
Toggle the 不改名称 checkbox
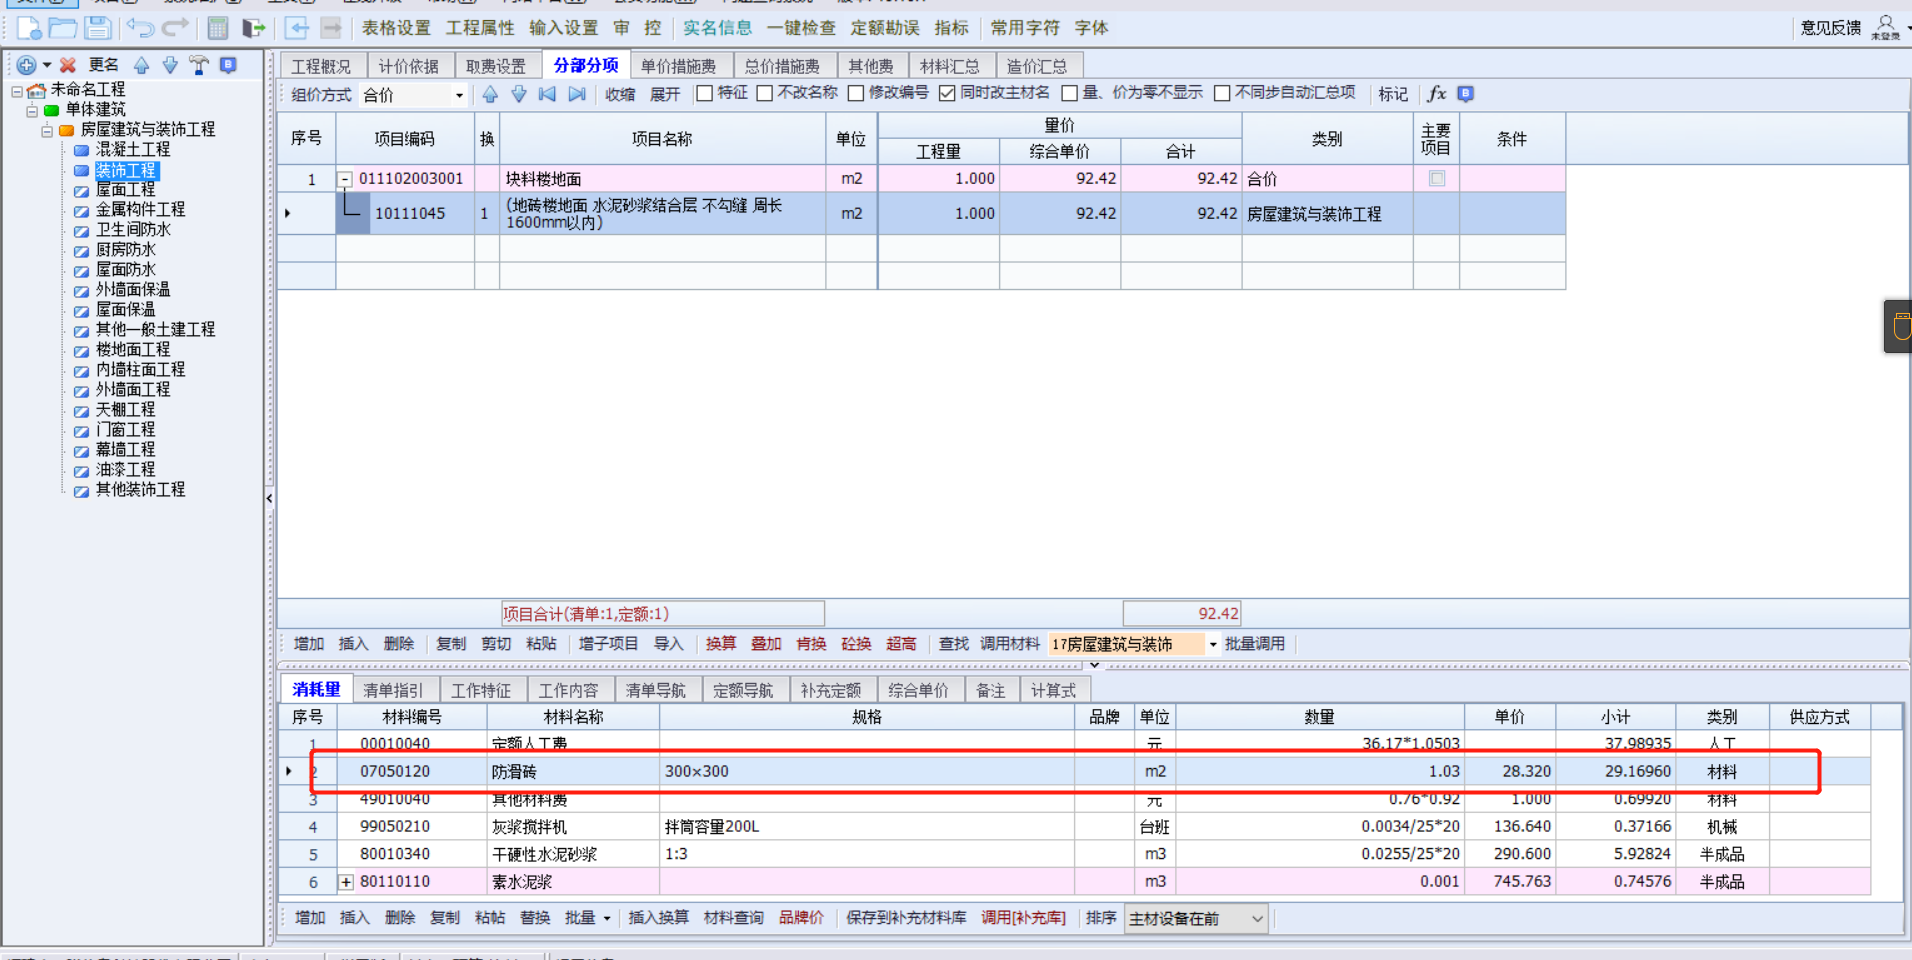pyautogui.click(x=765, y=93)
